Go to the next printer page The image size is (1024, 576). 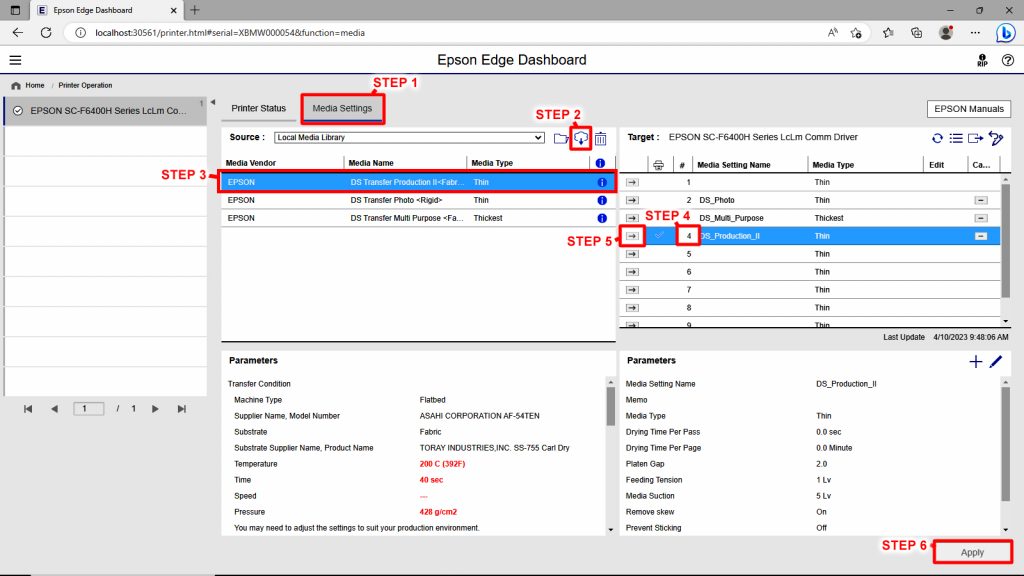pos(155,409)
